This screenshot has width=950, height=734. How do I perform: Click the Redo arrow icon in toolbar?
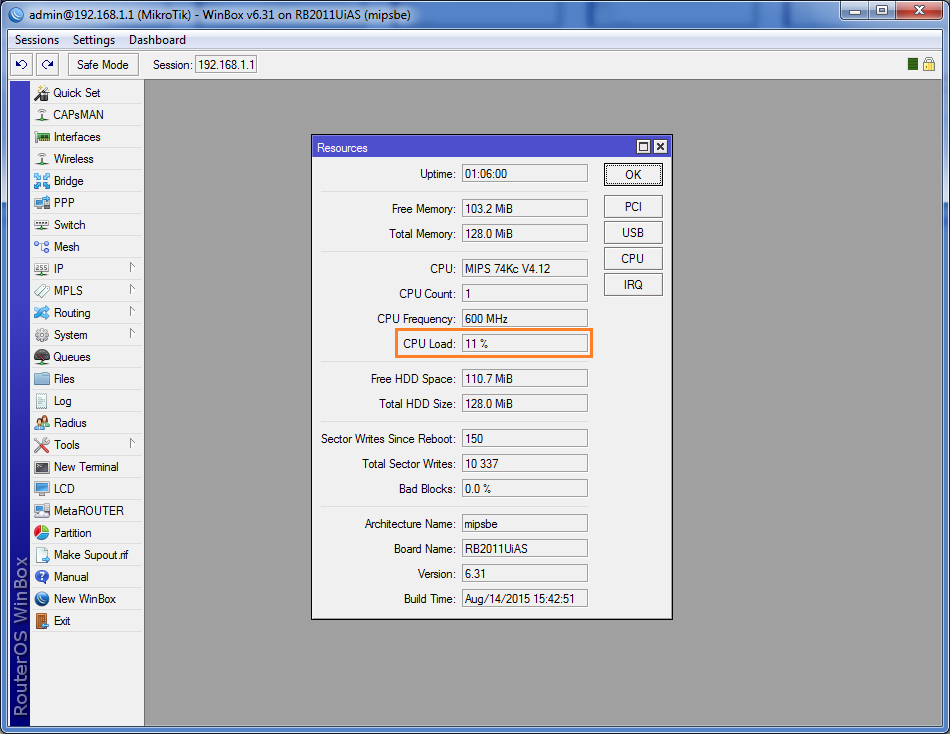(x=48, y=64)
